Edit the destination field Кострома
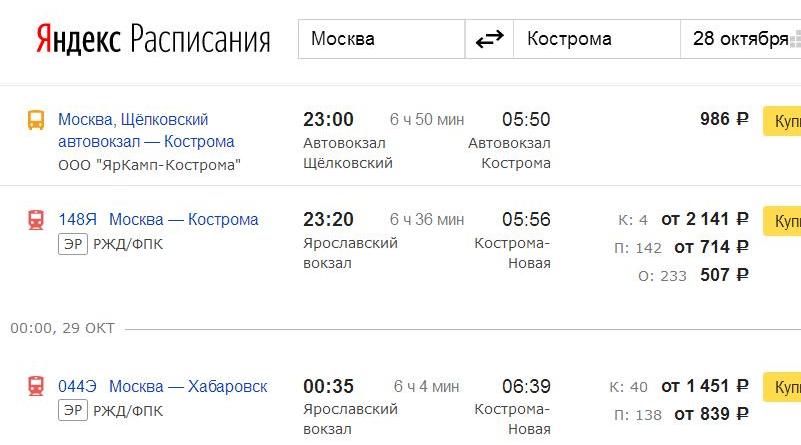This screenshot has height=445, width=801. point(597,40)
